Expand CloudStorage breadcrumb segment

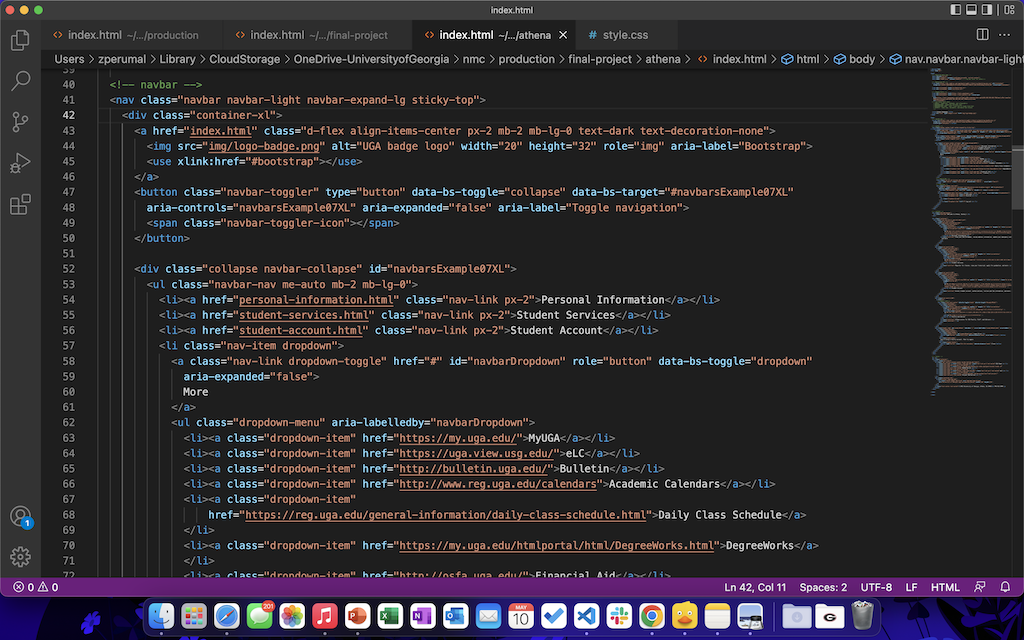[x=244, y=59]
